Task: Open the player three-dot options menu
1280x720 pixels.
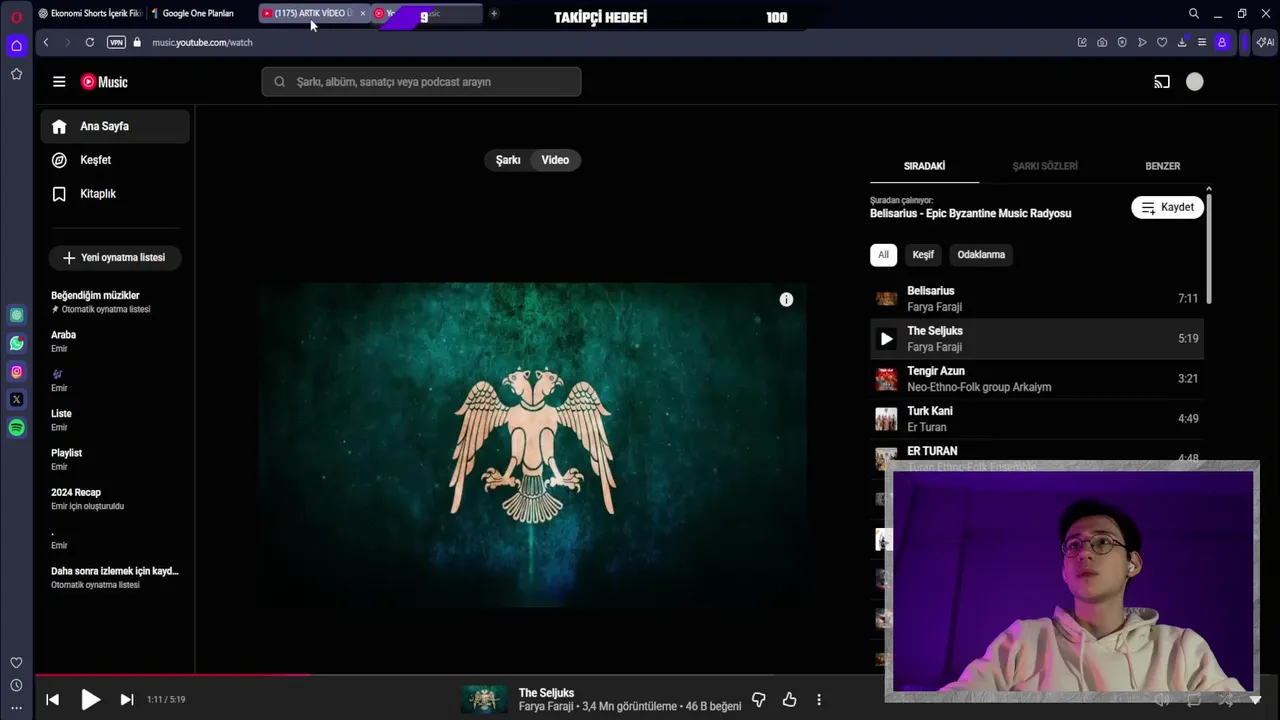Action: pyautogui.click(x=819, y=700)
